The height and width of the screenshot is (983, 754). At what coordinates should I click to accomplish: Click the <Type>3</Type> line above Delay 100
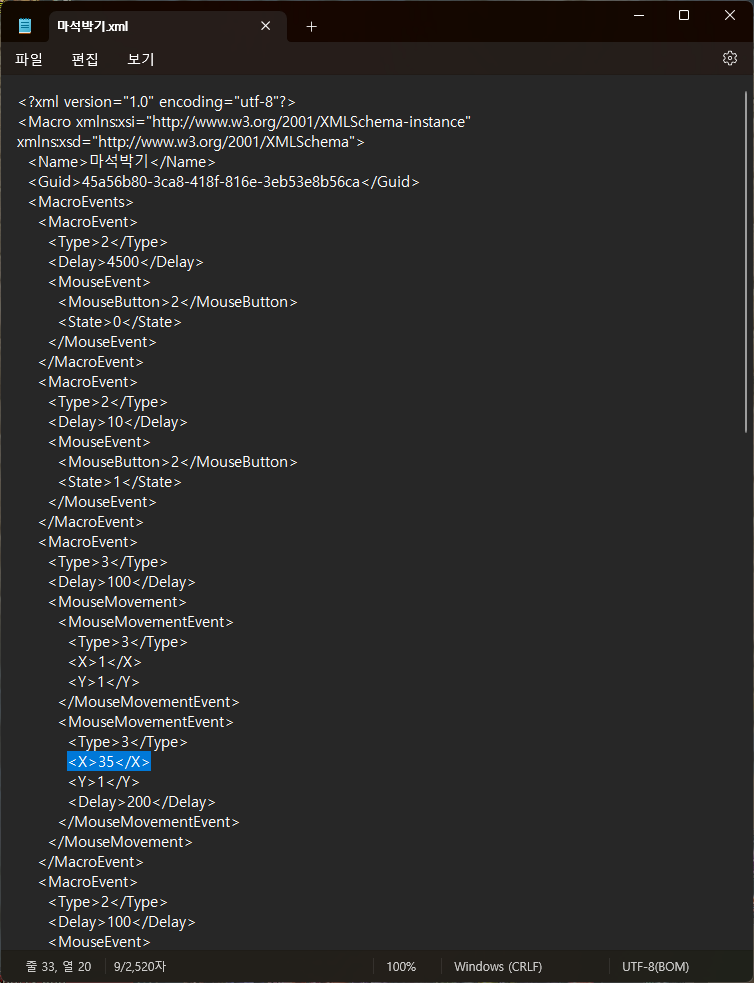[108, 562]
